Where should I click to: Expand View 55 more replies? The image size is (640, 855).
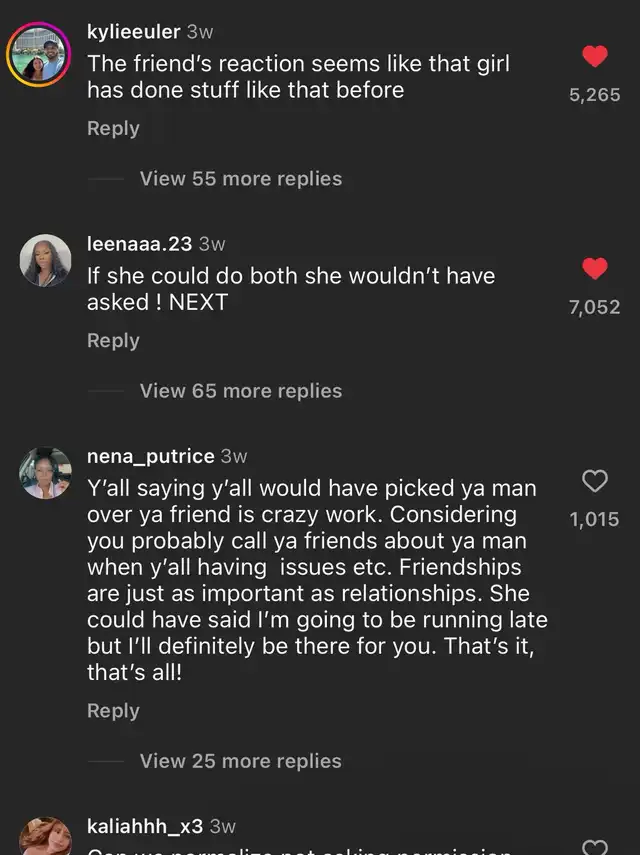[240, 179]
